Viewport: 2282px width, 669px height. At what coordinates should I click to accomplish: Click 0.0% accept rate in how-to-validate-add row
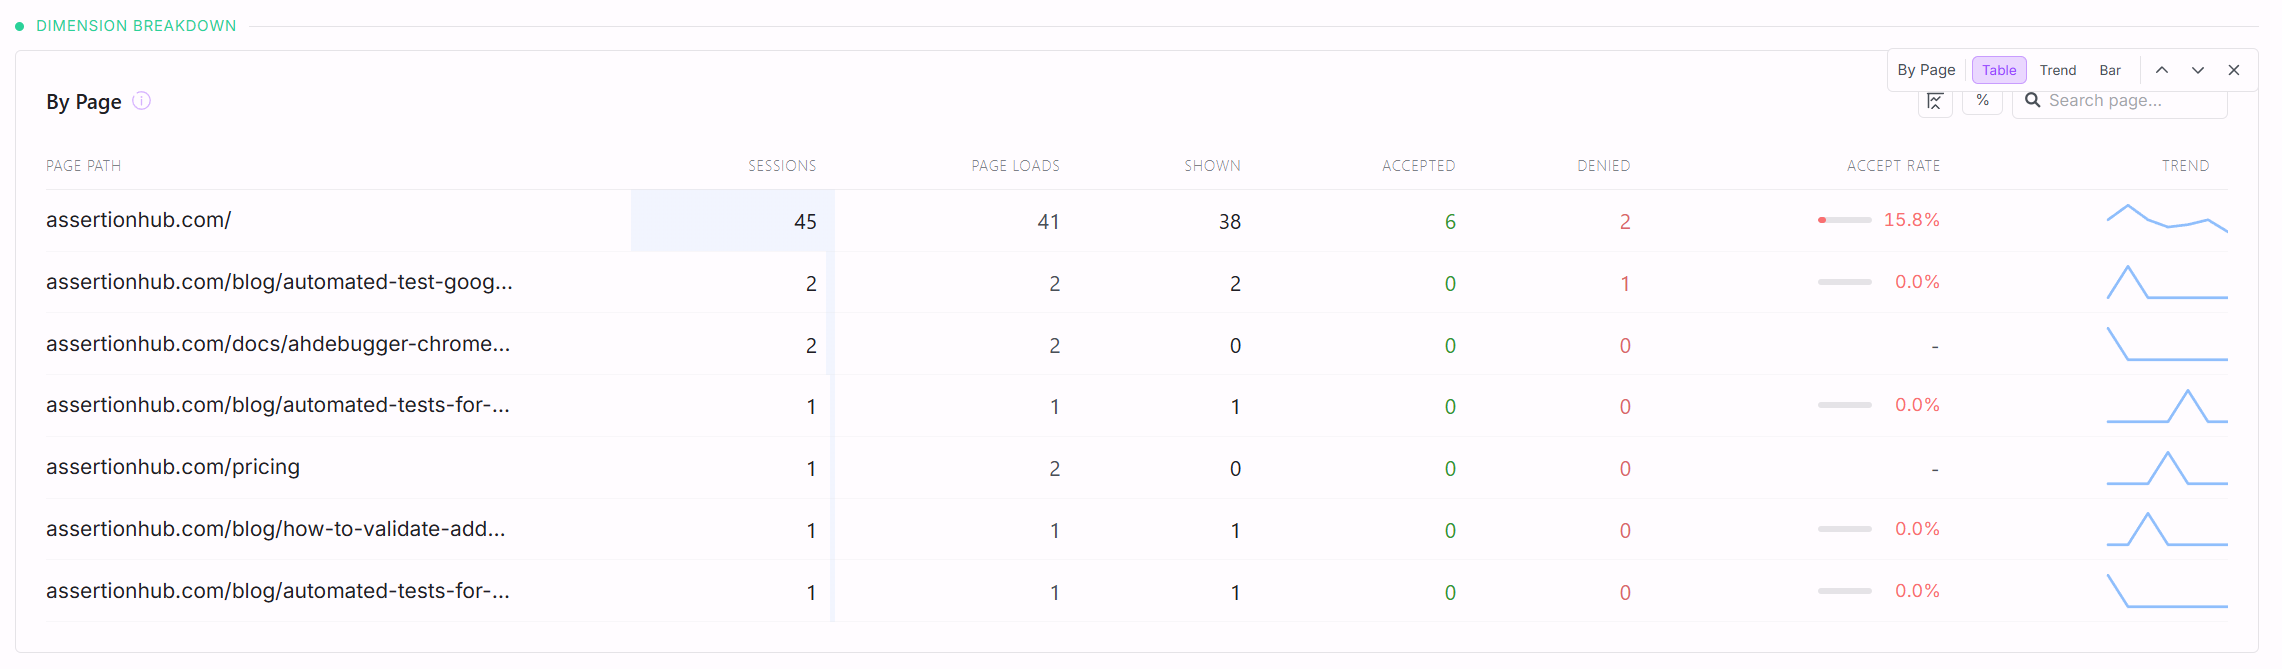tap(1917, 529)
